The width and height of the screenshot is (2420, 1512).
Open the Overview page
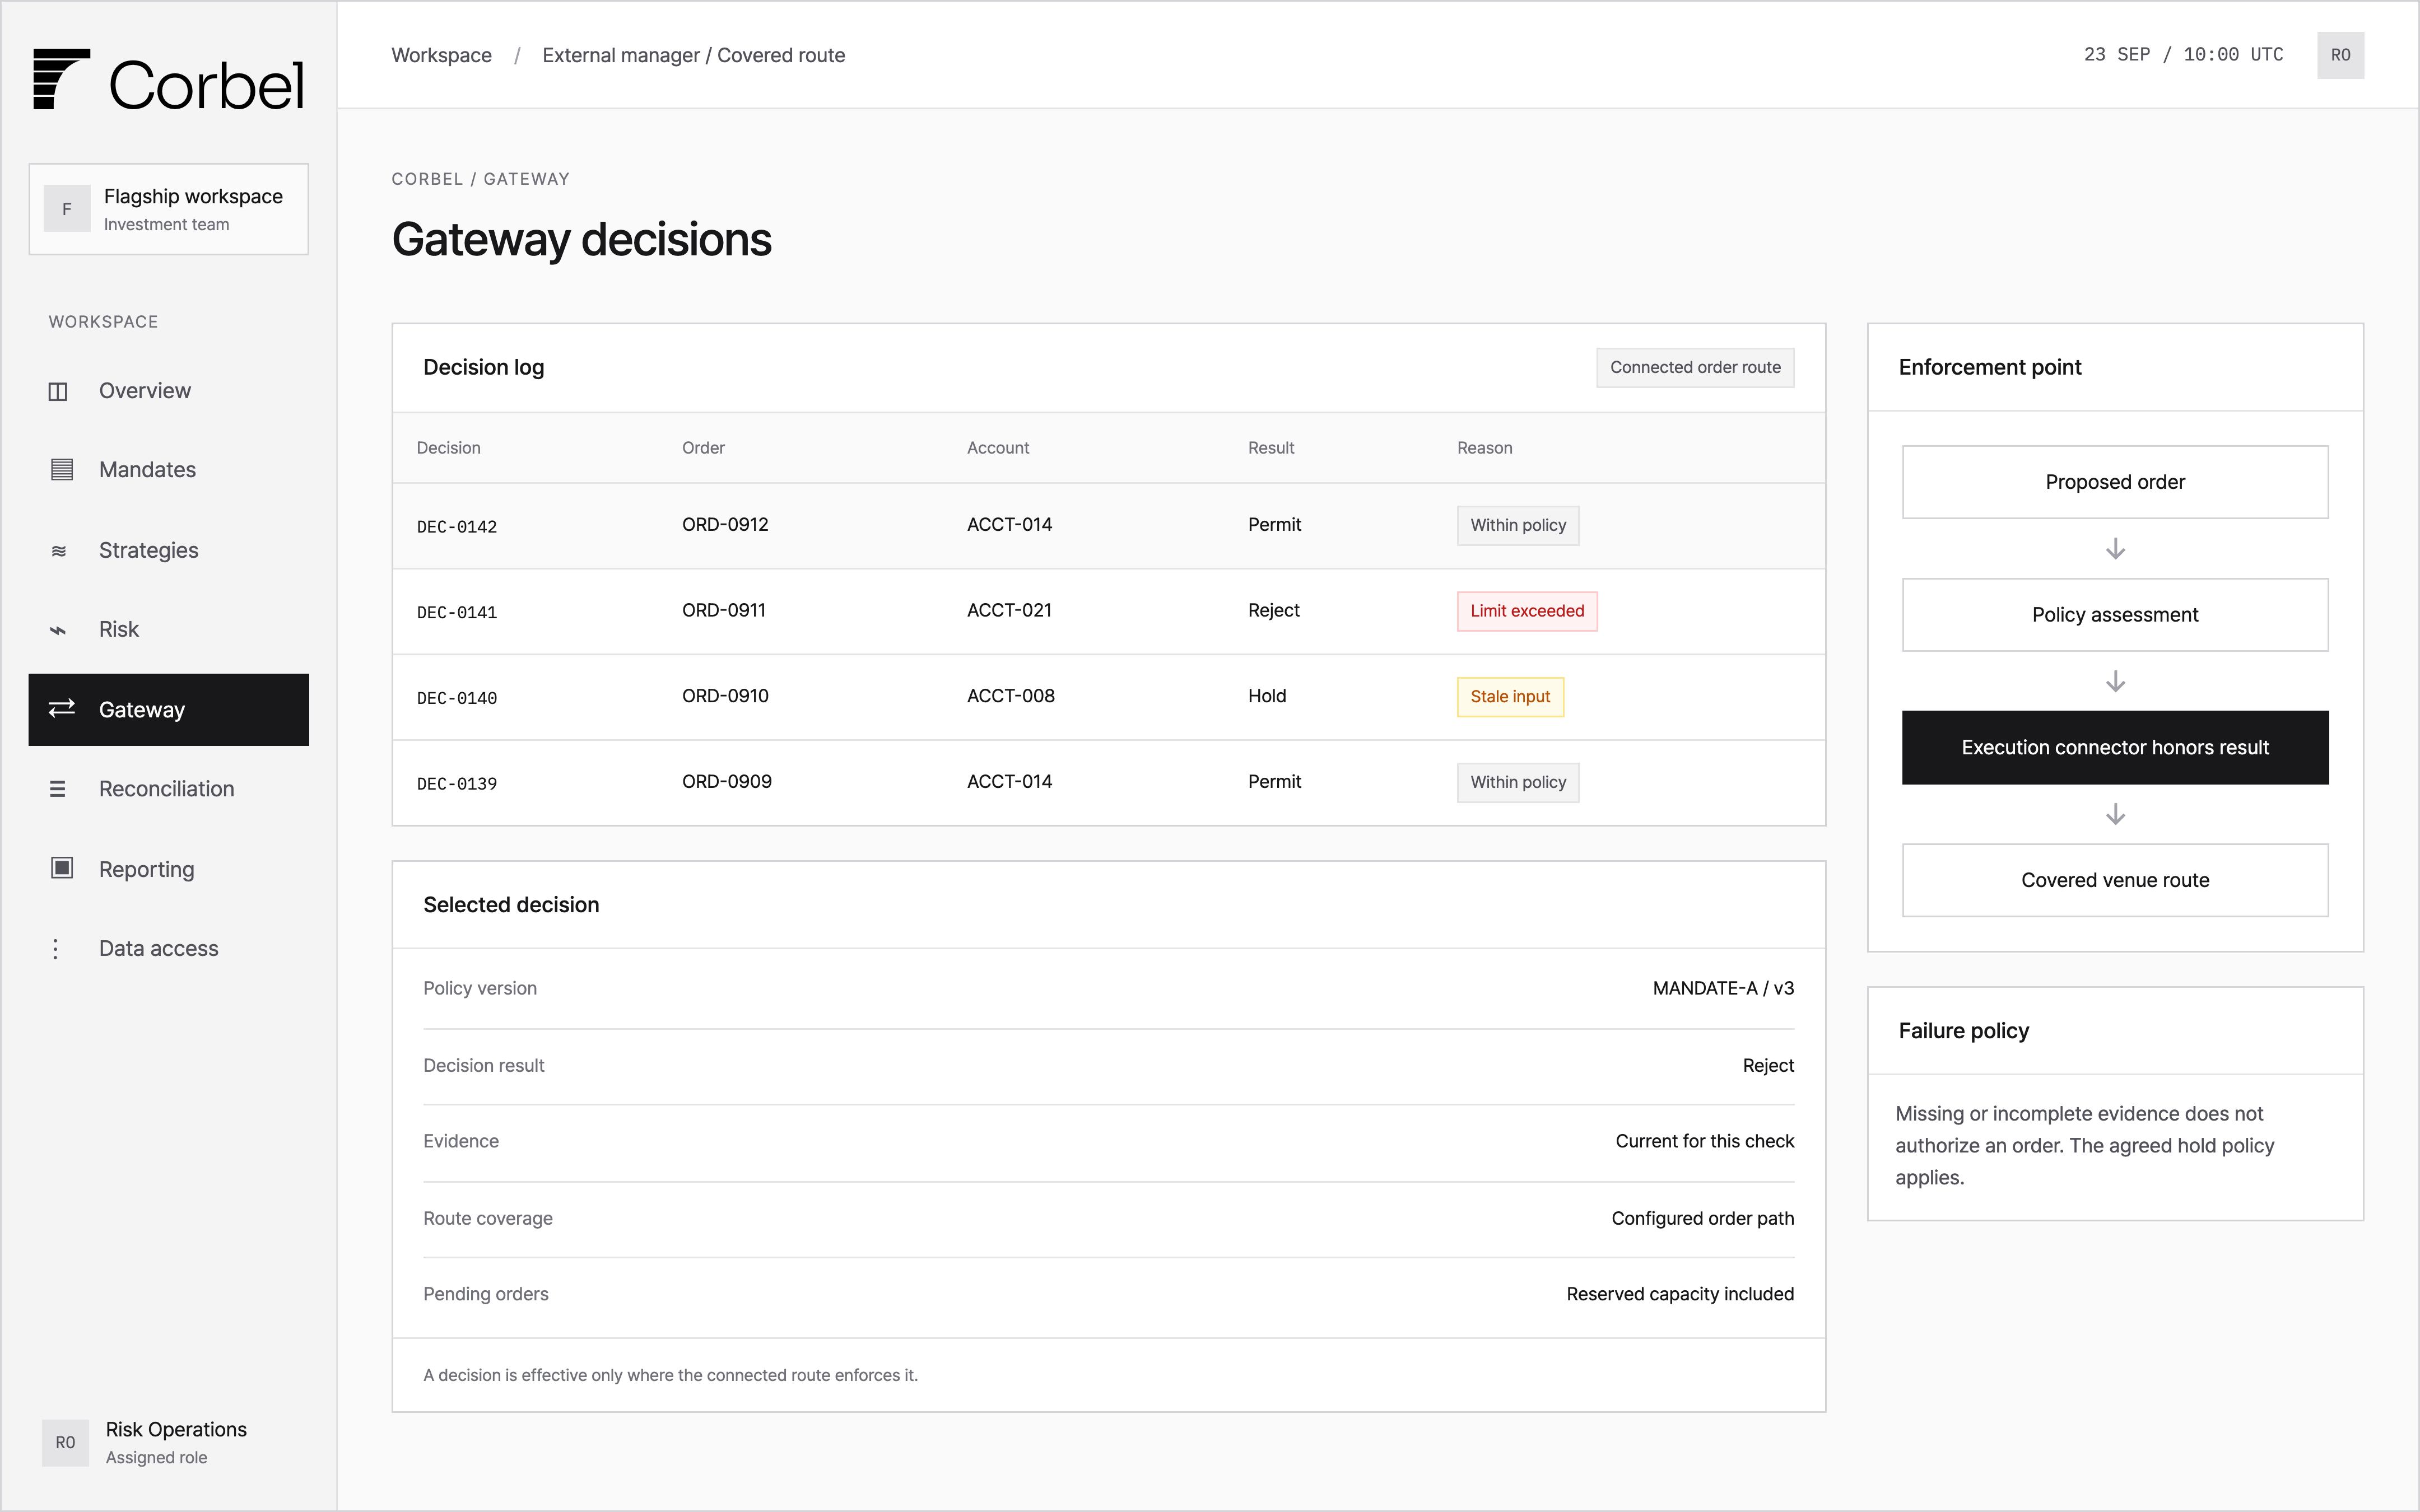pyautogui.click(x=168, y=391)
